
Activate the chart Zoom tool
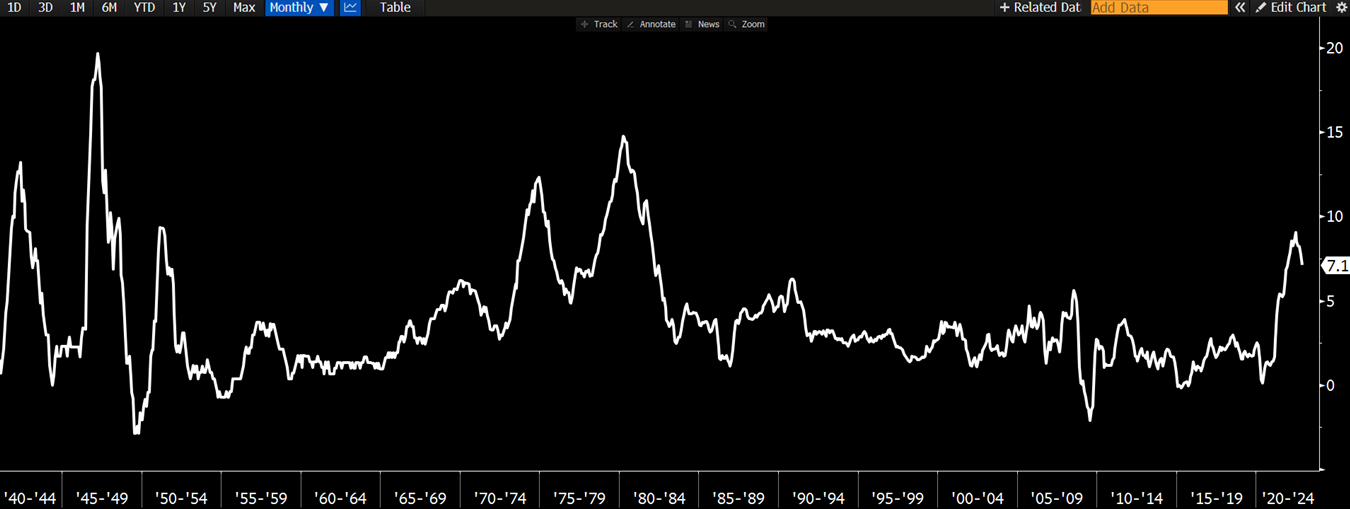747,24
